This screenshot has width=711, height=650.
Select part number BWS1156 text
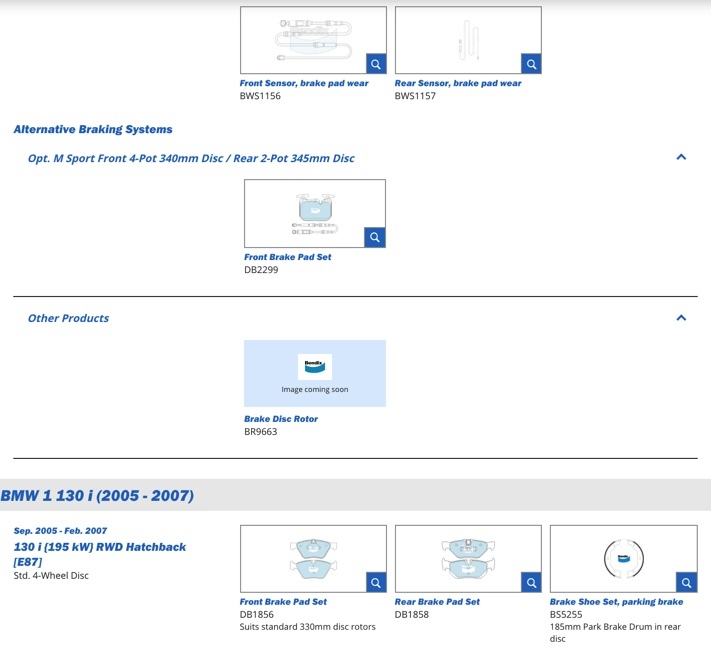coord(260,96)
